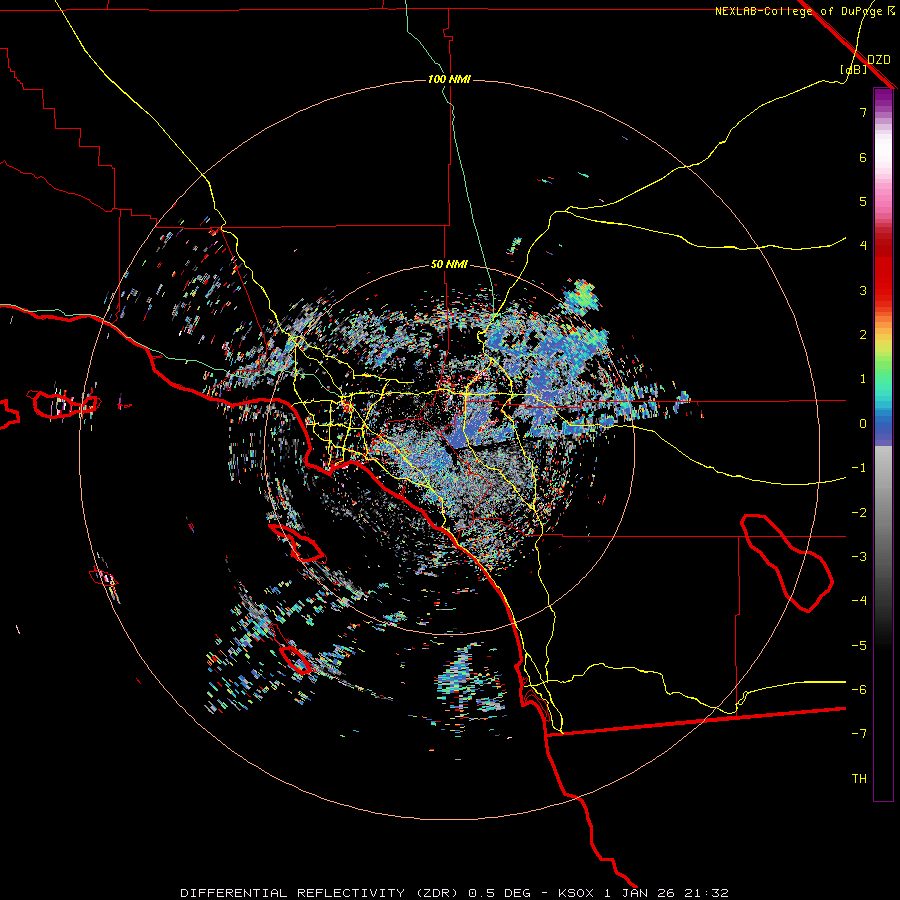Click the '-6' tick on the color scale
The height and width of the screenshot is (900, 900).
pyautogui.click(x=859, y=690)
